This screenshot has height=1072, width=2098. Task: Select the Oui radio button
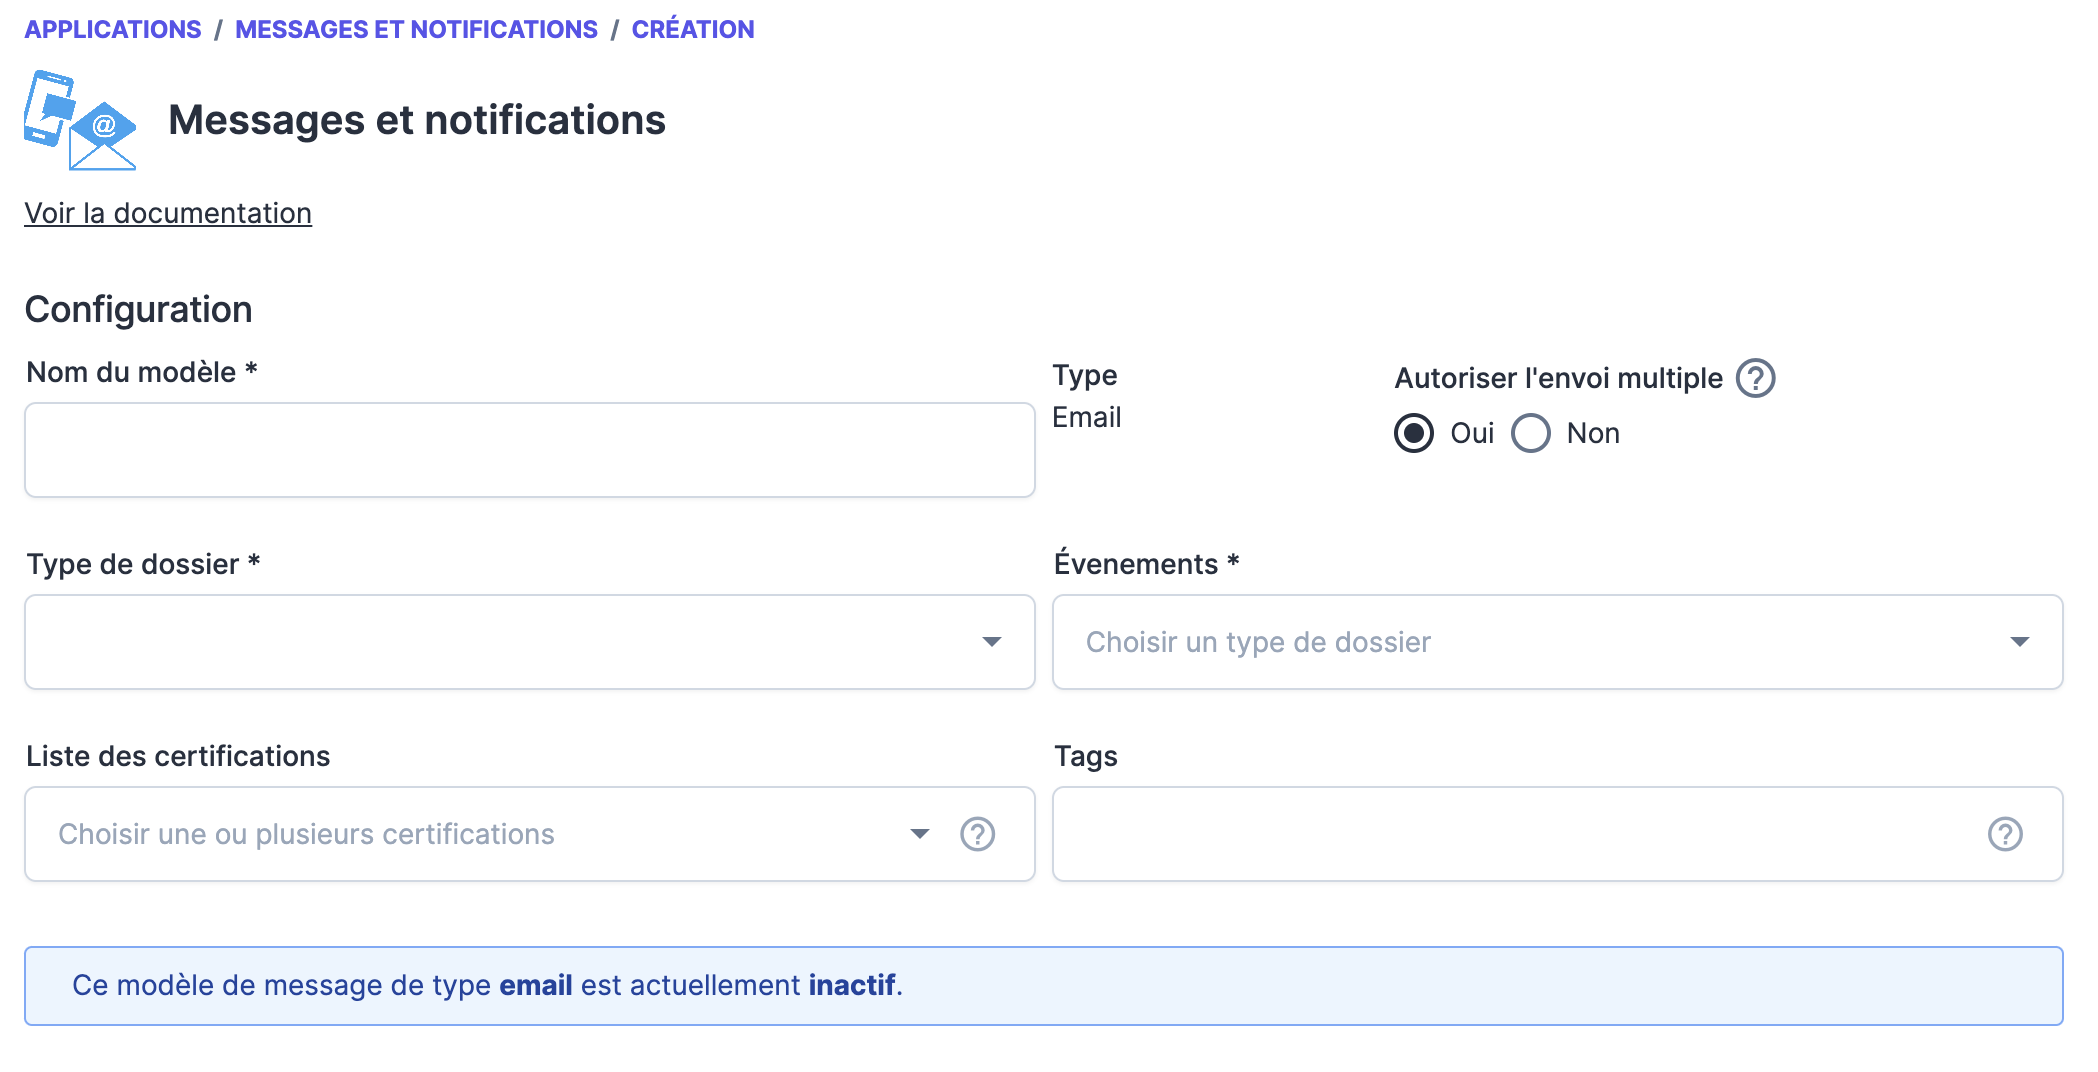point(1414,434)
